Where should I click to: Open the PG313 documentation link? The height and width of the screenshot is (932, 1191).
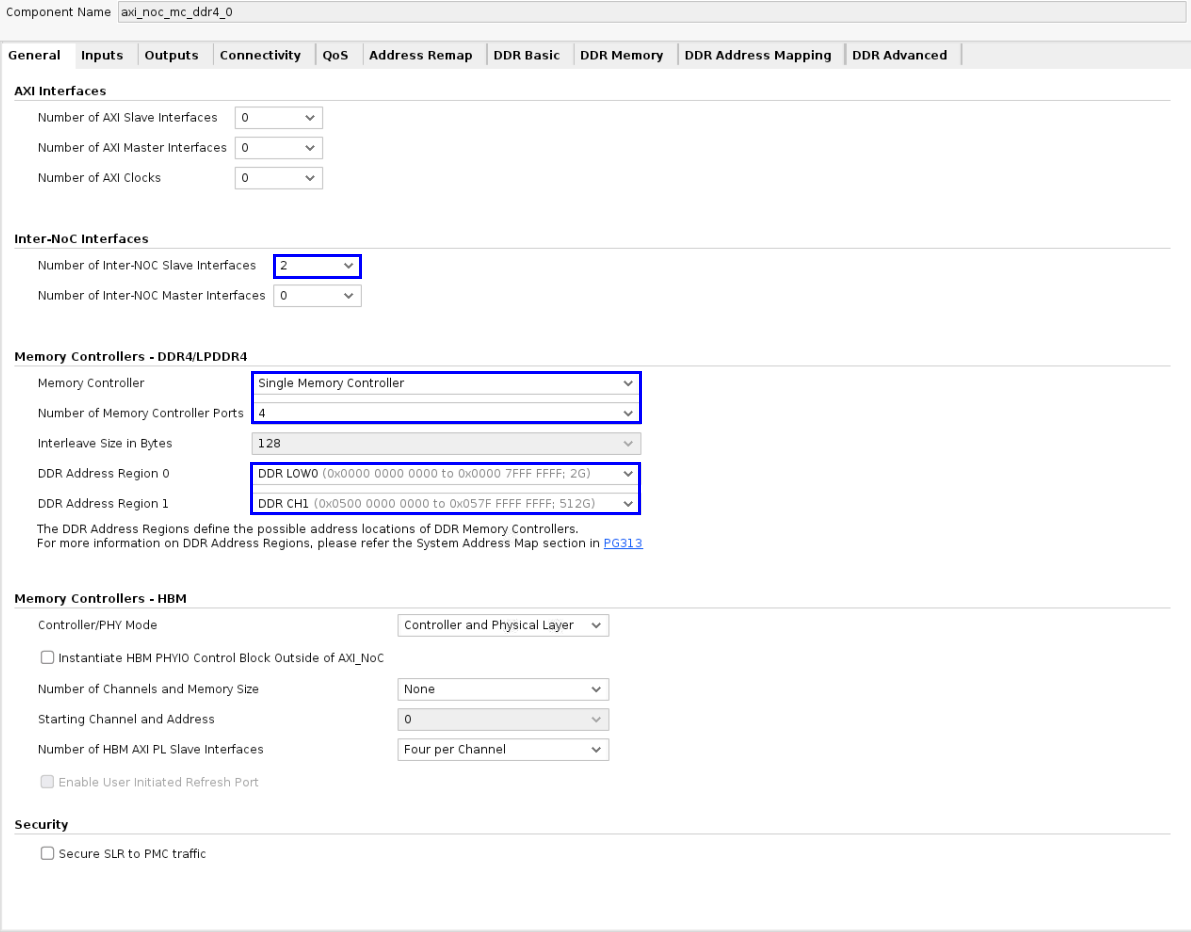coord(622,544)
